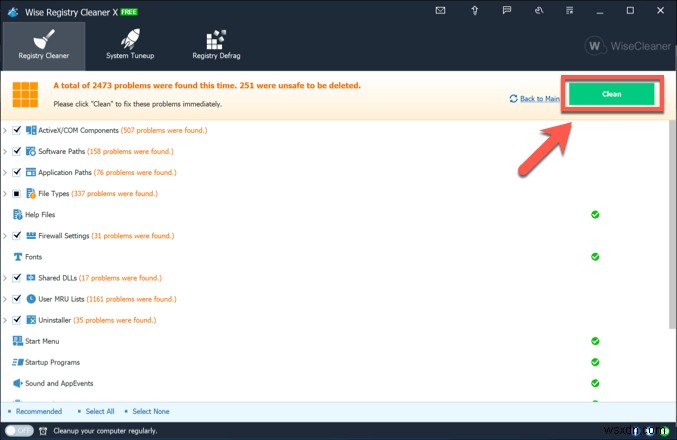Uncheck Software Paths checkbox
The image size is (677, 440).
tap(16, 151)
